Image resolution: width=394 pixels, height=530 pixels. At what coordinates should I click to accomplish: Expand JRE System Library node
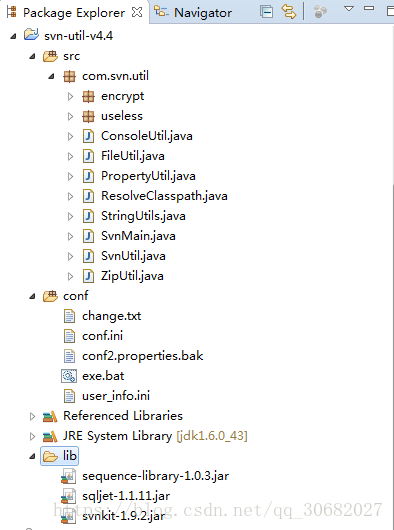pyautogui.click(x=32, y=436)
